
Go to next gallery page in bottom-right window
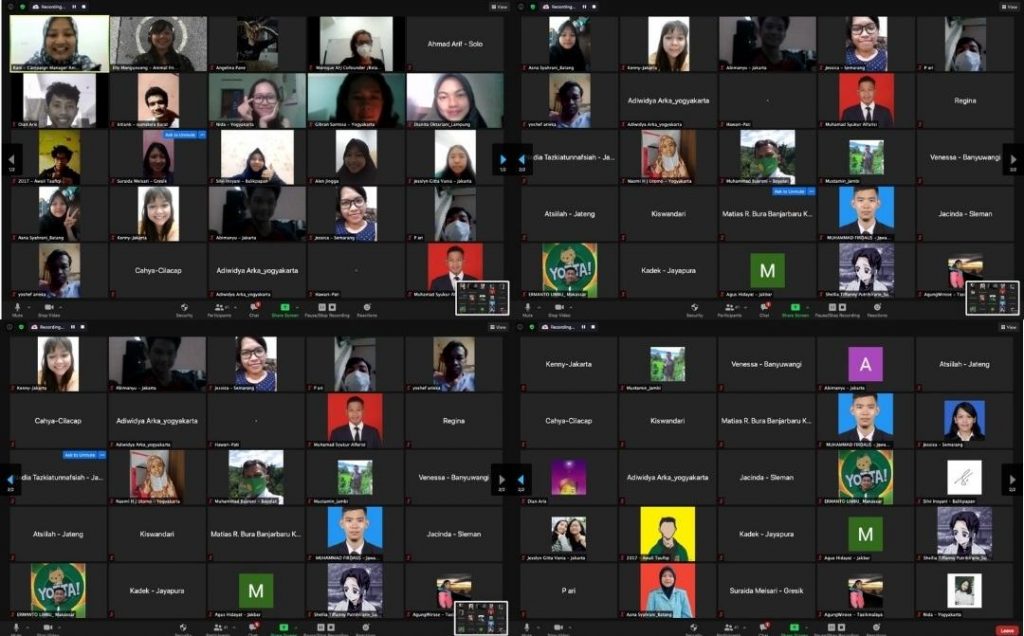click(1013, 479)
